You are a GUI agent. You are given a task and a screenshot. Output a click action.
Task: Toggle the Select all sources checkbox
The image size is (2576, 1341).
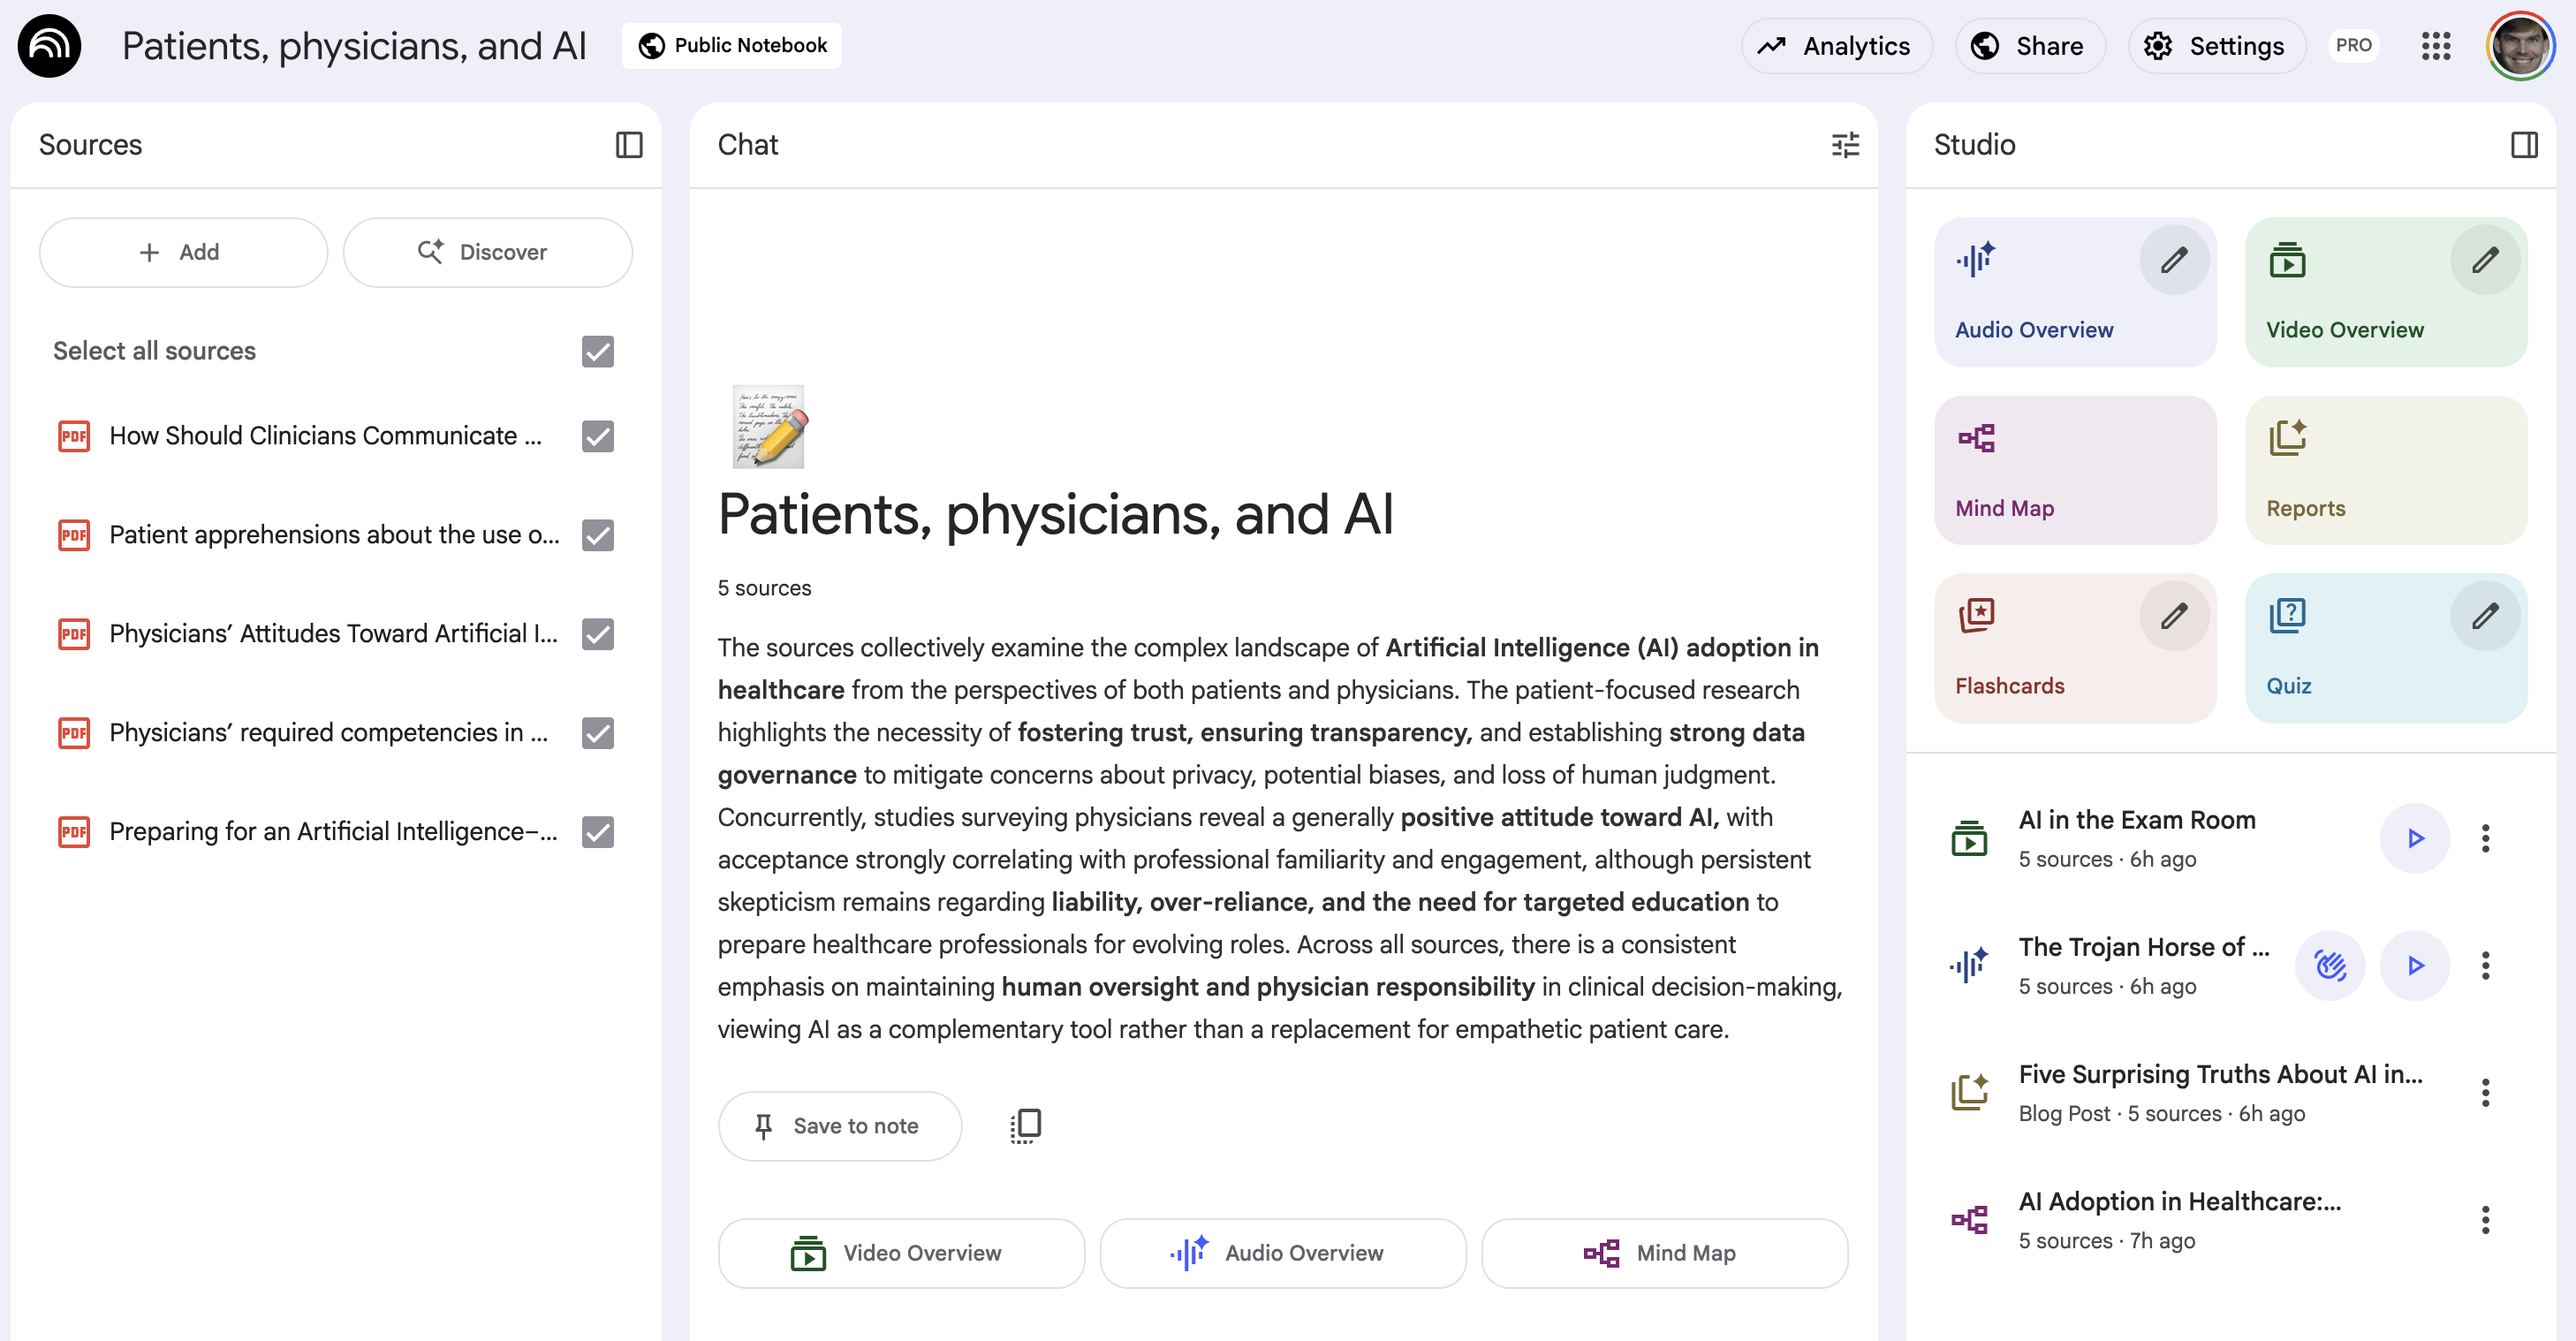pyautogui.click(x=598, y=351)
